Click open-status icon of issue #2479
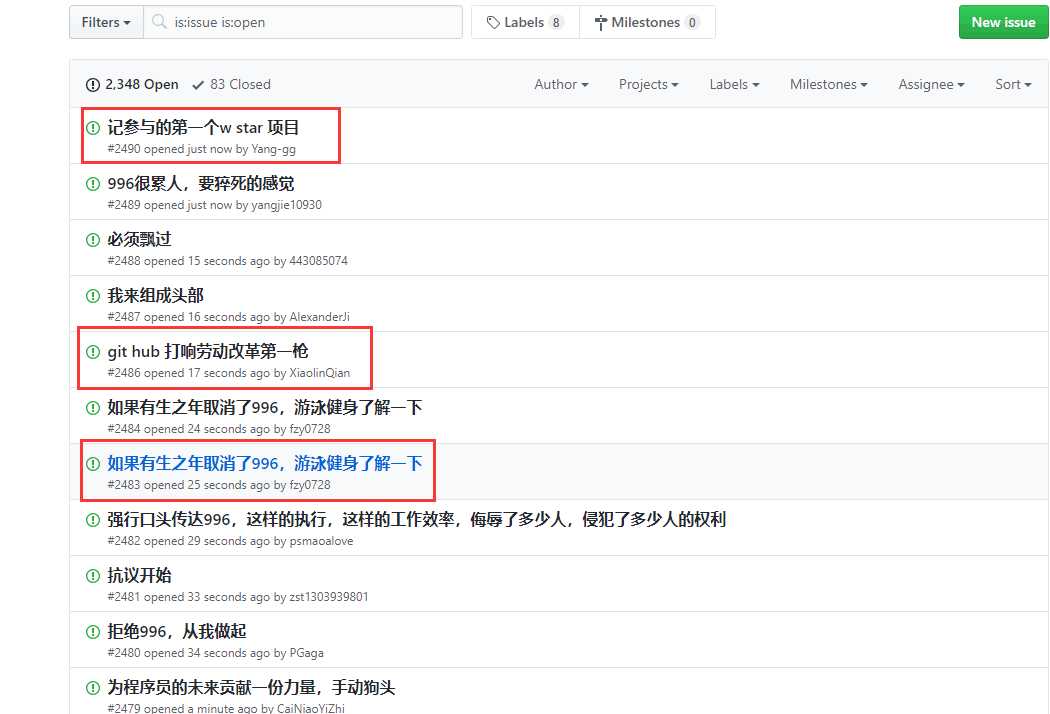 pos(93,688)
